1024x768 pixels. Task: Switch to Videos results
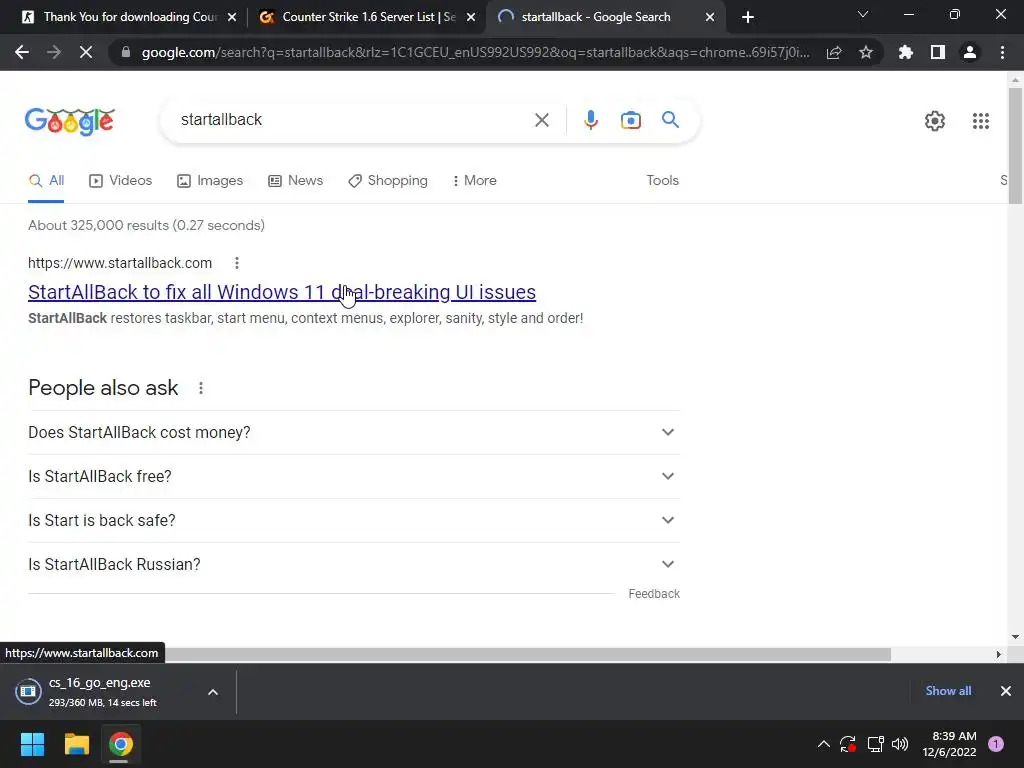[120, 181]
